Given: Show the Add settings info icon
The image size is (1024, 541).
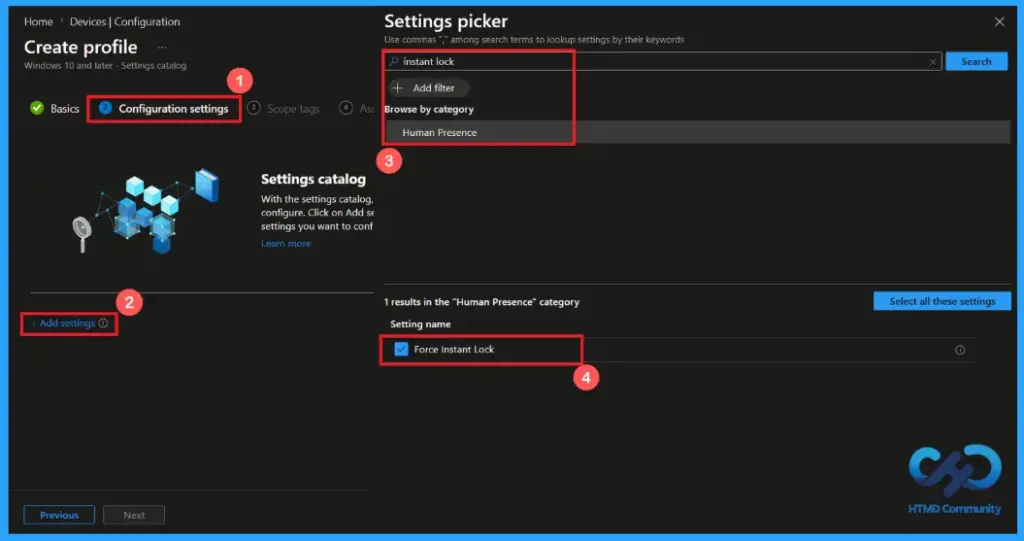Looking at the screenshot, I should (103, 323).
